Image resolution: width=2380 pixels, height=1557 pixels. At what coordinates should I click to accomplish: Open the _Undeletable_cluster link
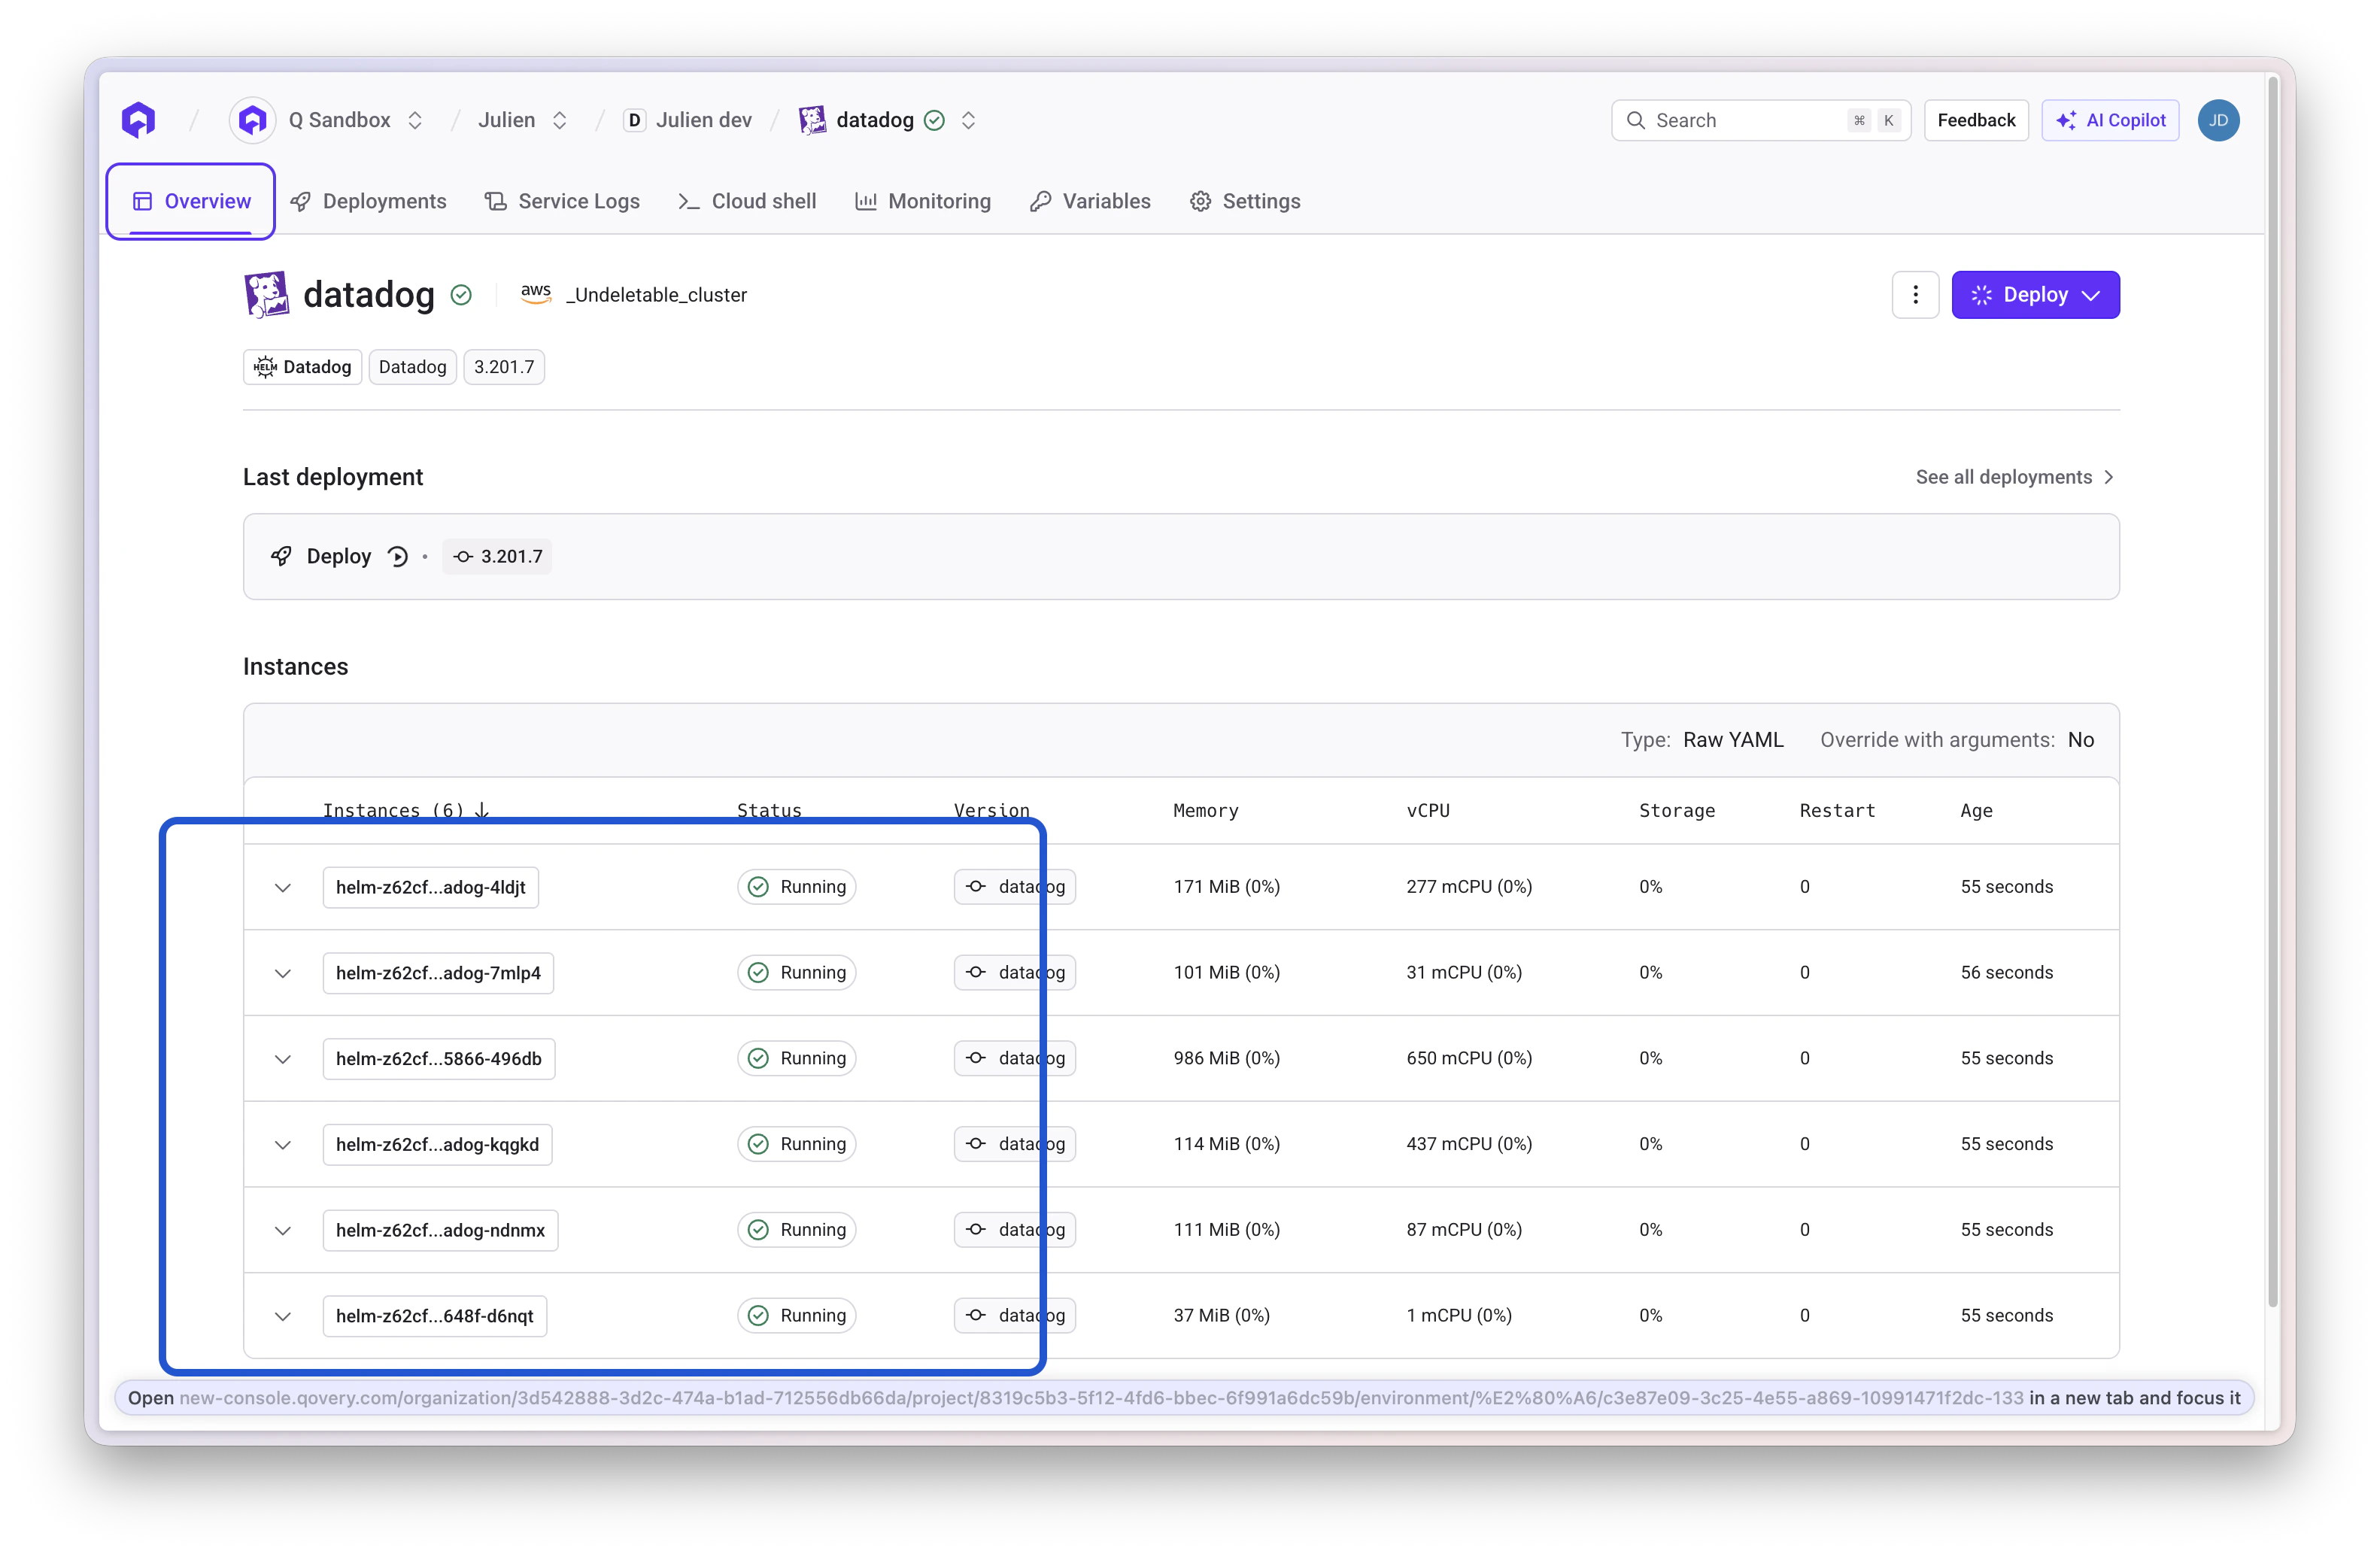click(656, 295)
